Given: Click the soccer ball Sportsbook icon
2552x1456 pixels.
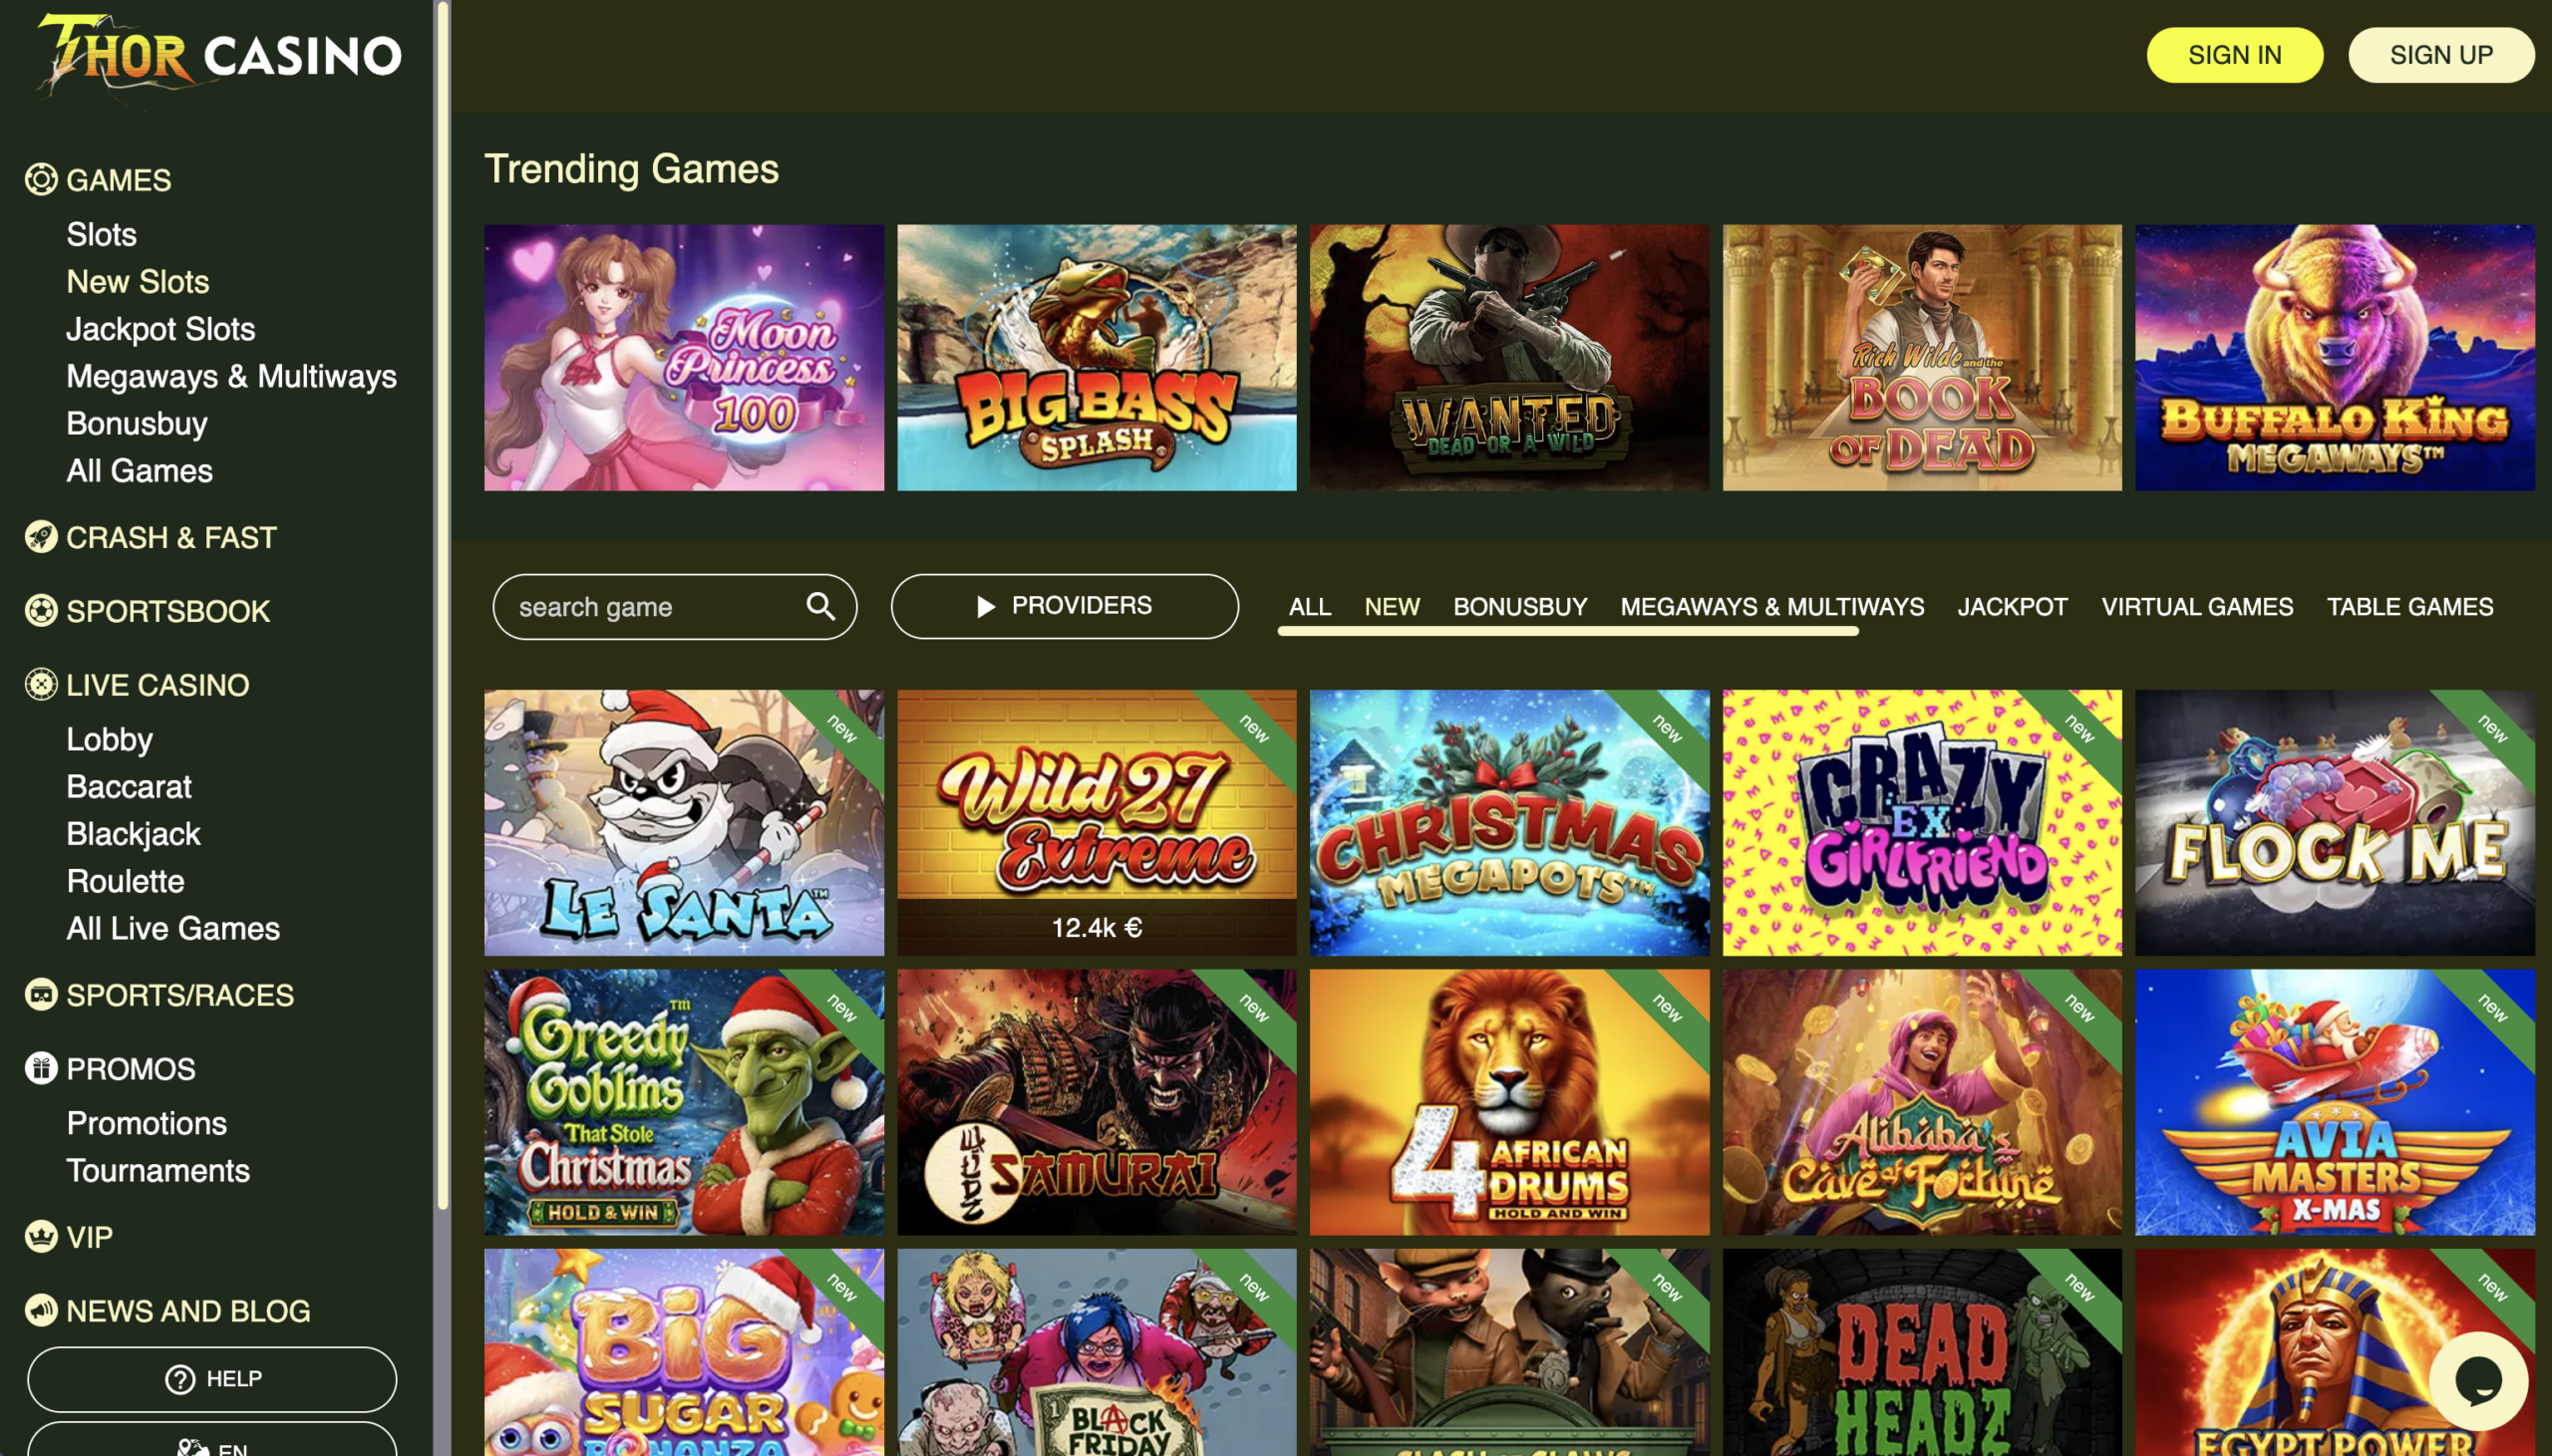Looking at the screenshot, I should 41,611.
